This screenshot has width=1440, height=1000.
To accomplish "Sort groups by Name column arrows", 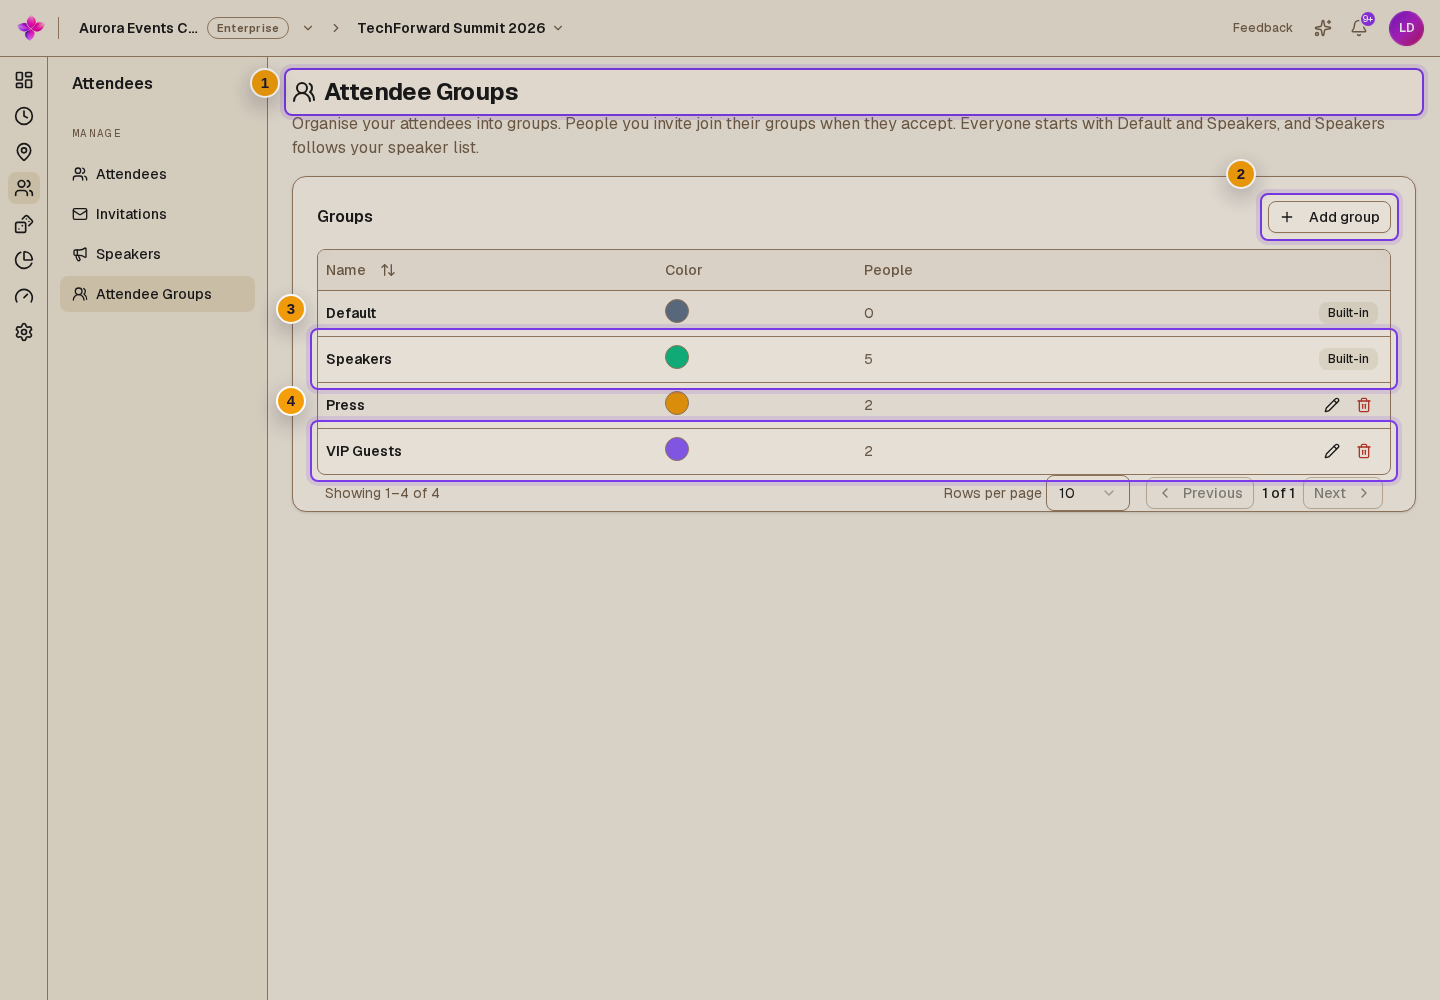I will [x=388, y=270].
